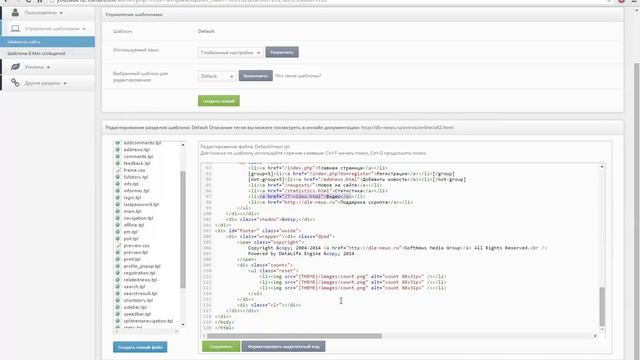Image resolution: width=640 pixels, height=360 pixels.
Task: Click the pencil icon next to frame.css
Action: (118, 170)
